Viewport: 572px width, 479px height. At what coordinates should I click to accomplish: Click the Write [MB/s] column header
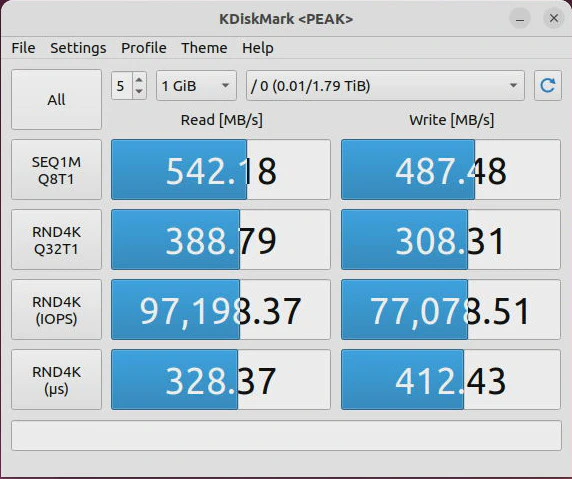point(452,120)
